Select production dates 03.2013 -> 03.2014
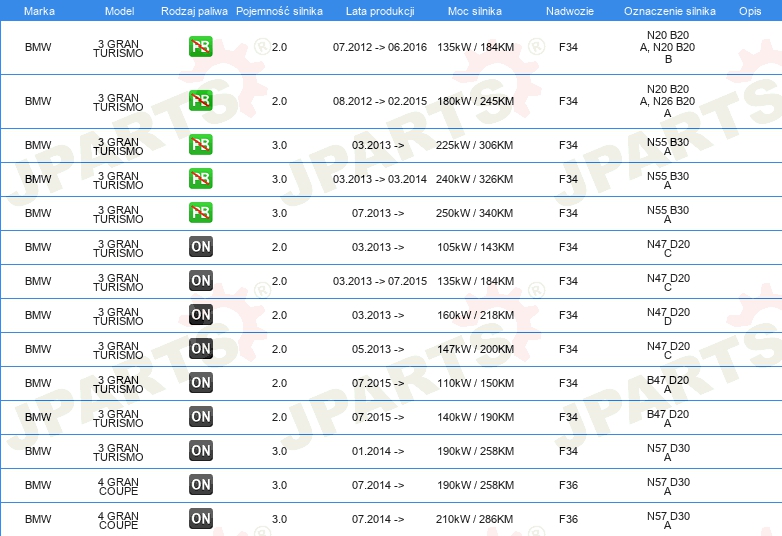Screen dimensions: 782x536 click(x=380, y=179)
